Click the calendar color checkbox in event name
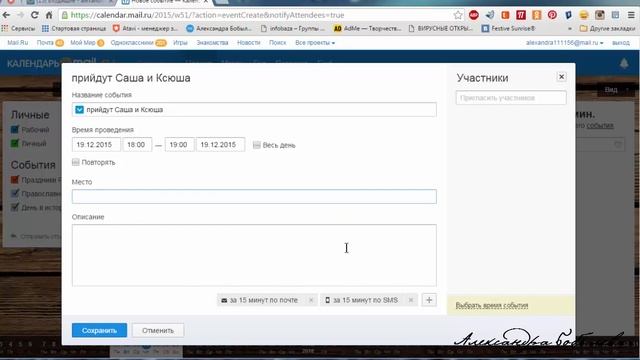 pyautogui.click(x=80, y=109)
